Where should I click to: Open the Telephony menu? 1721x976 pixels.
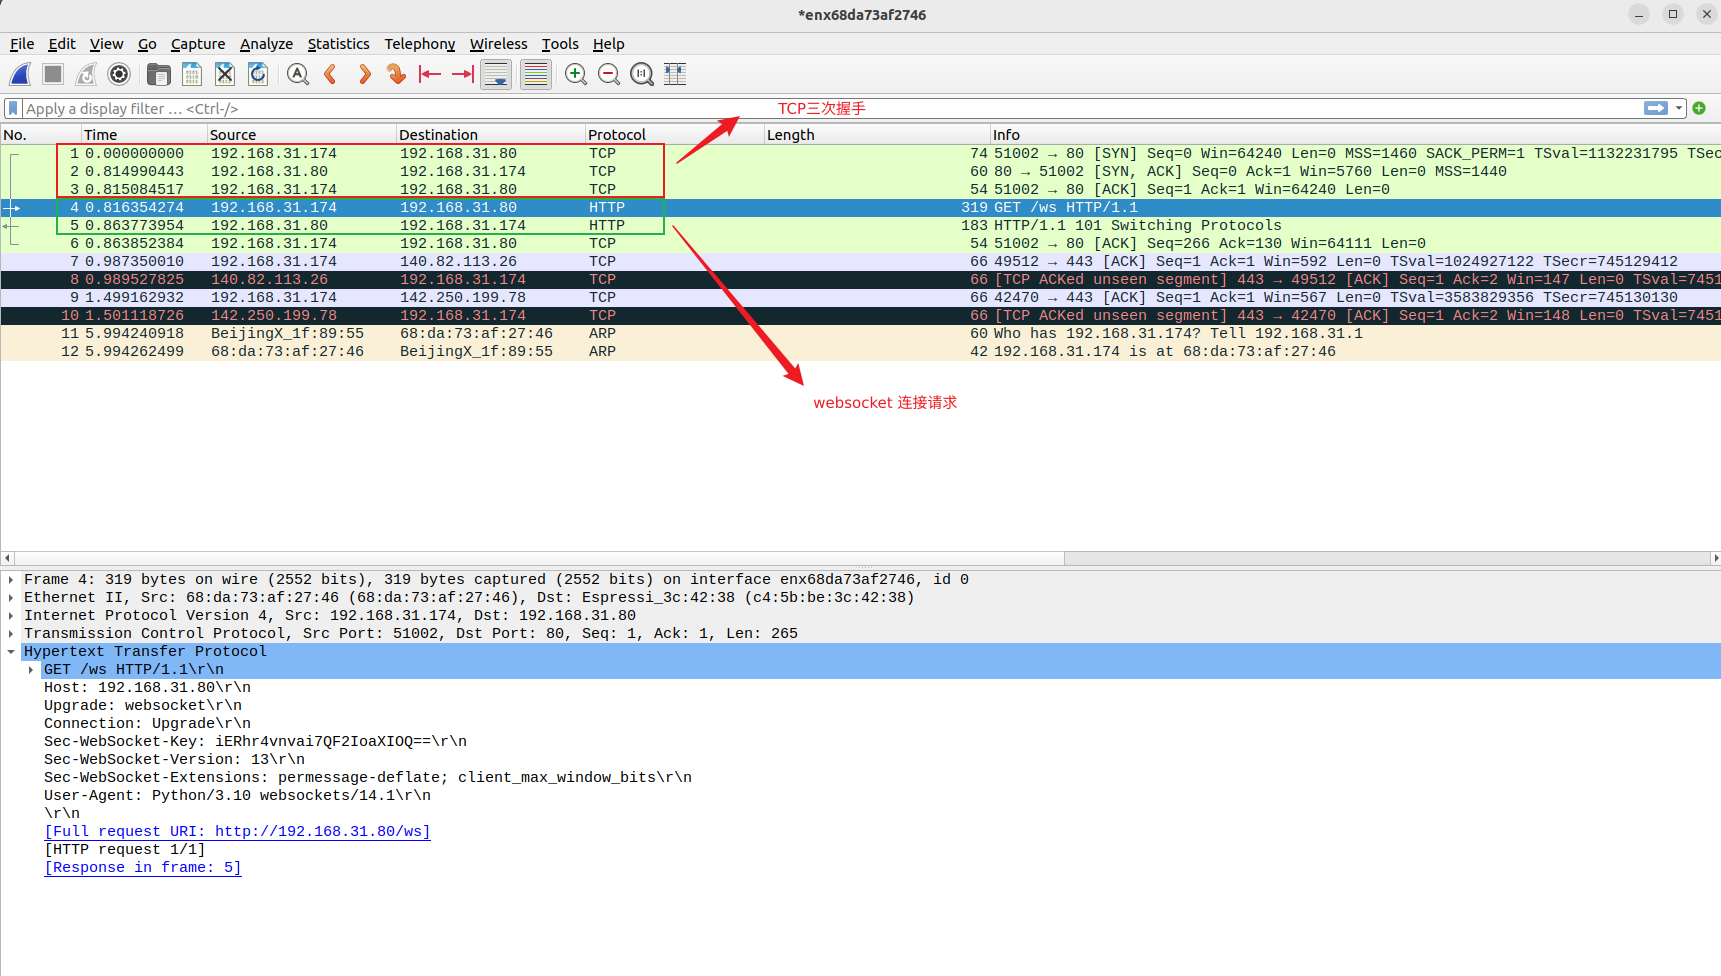420,44
